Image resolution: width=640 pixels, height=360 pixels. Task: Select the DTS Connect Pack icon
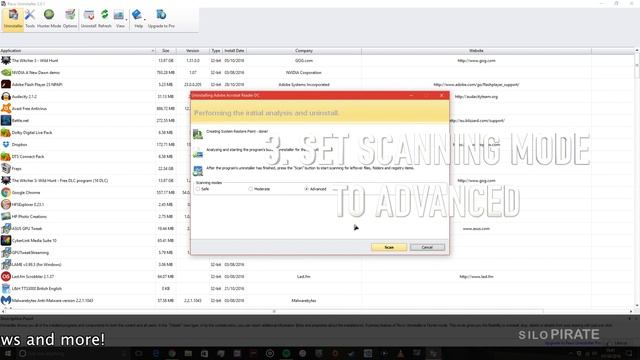point(6,156)
